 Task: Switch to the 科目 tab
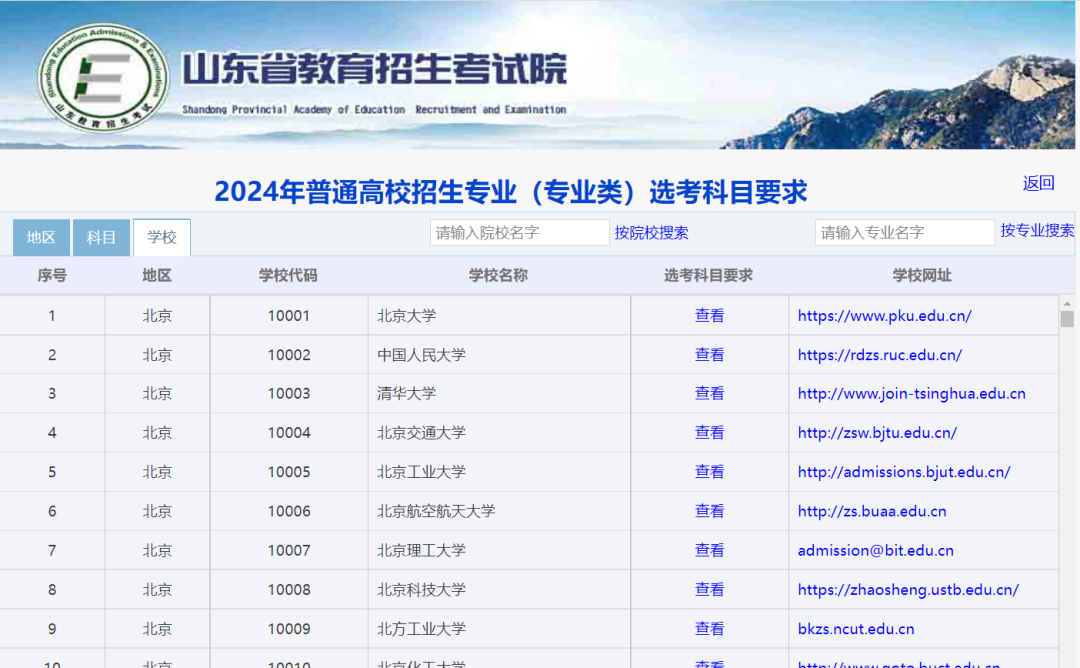tap(101, 238)
